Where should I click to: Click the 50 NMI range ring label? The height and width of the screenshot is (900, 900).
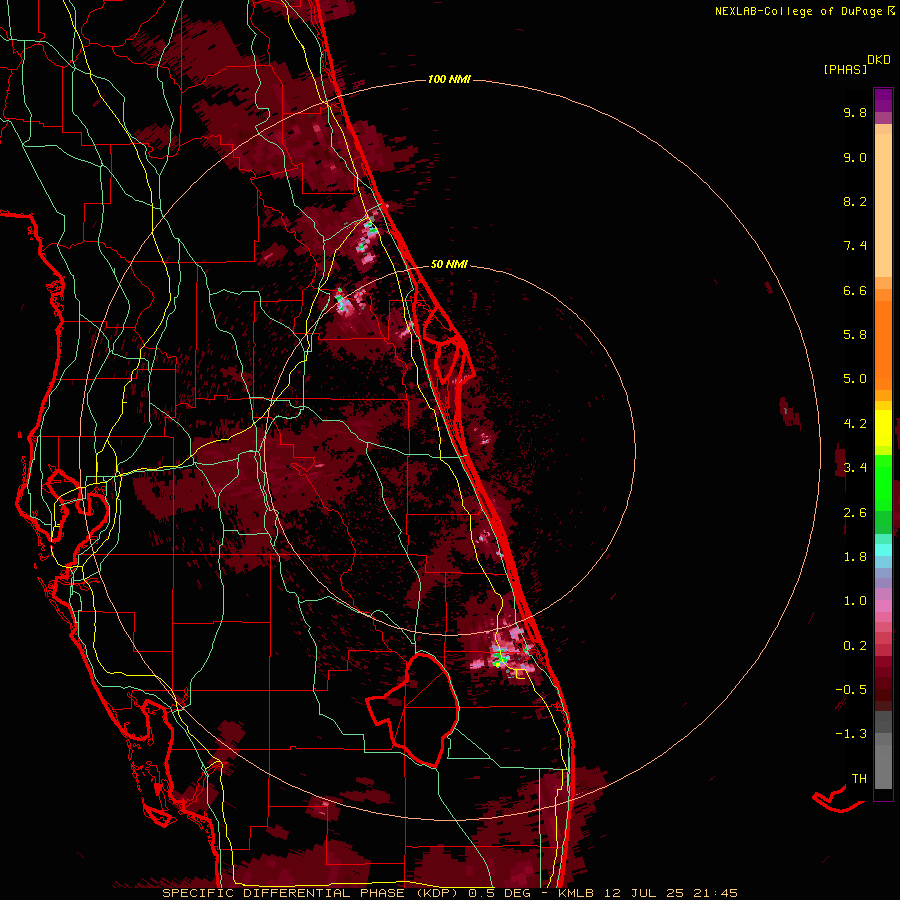pos(449,264)
